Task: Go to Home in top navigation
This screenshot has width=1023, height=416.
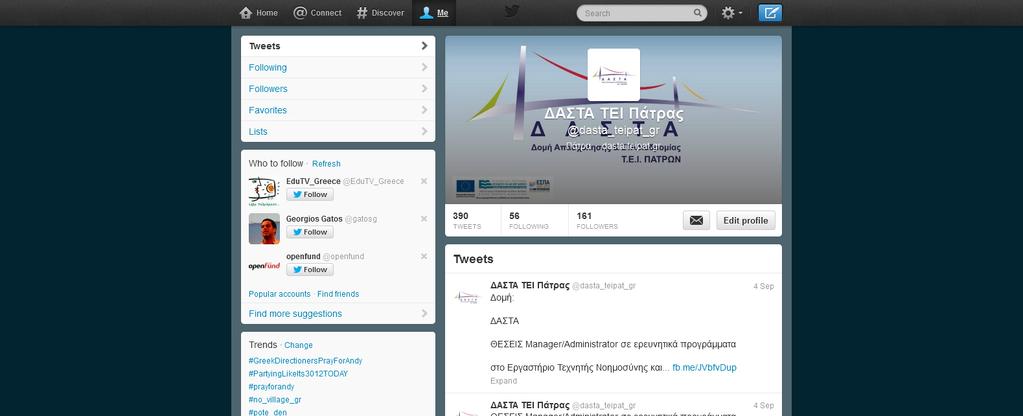Action: click(258, 12)
